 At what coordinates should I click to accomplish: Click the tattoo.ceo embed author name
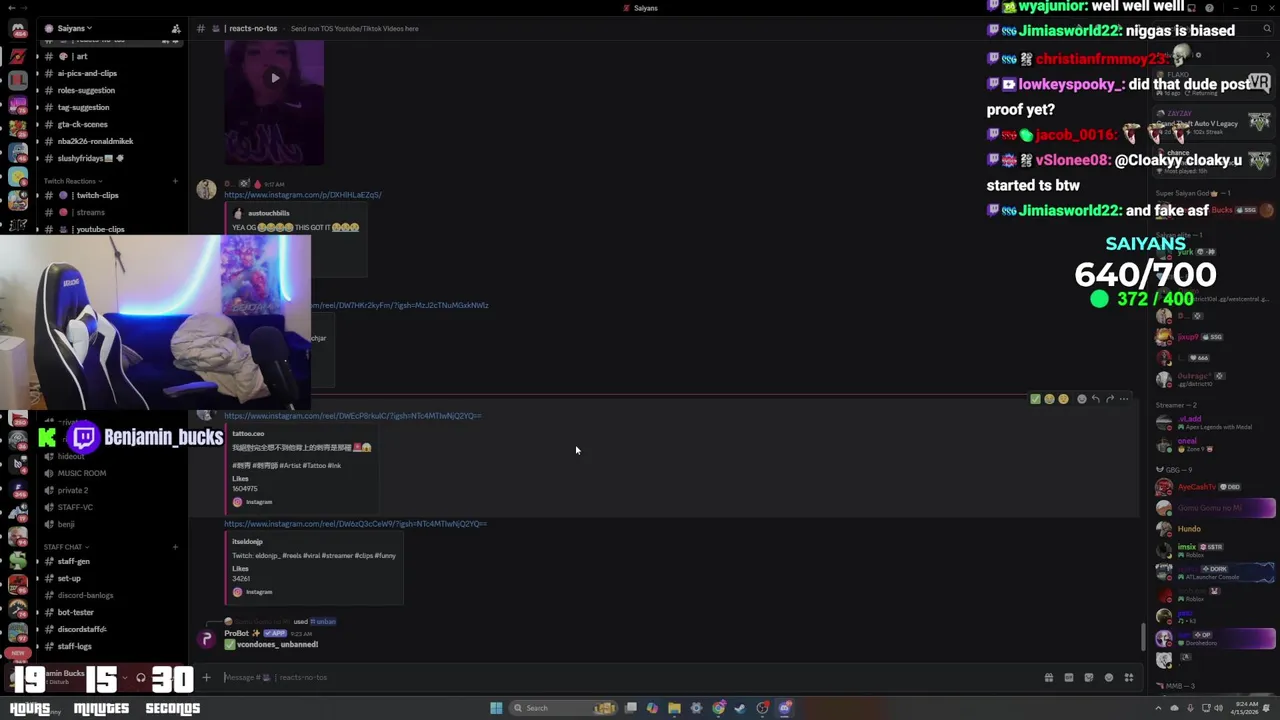(248, 434)
